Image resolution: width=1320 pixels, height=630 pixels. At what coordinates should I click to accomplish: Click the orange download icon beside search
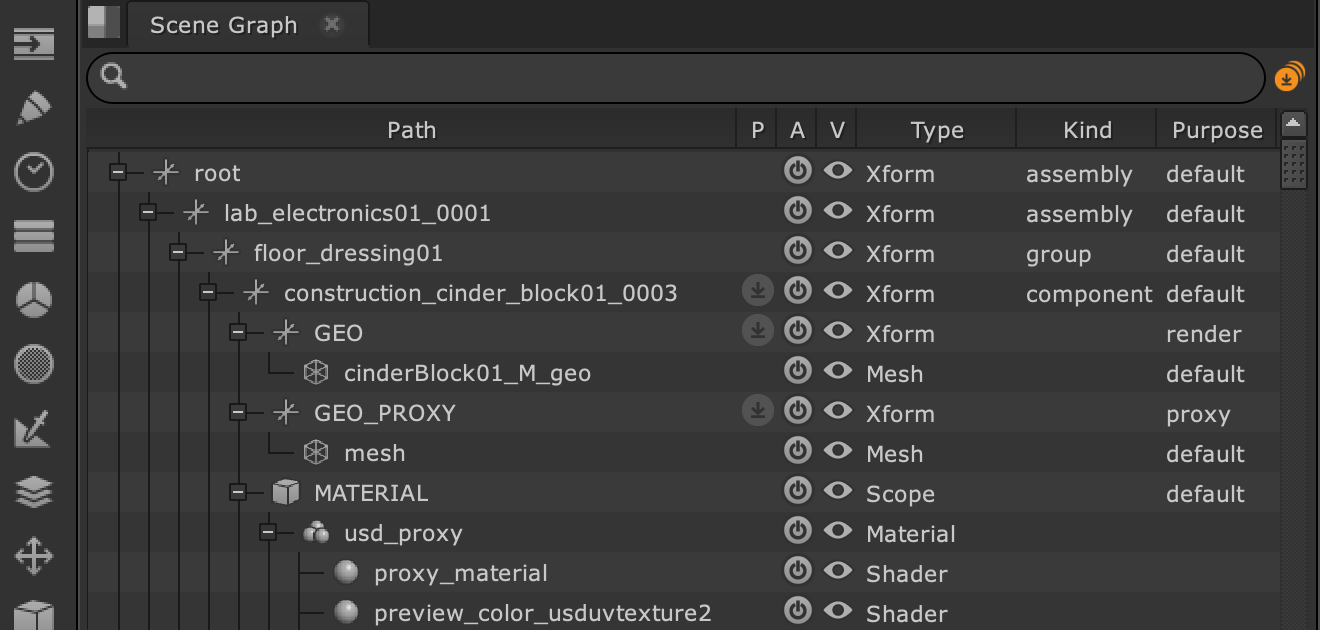[x=1289, y=77]
